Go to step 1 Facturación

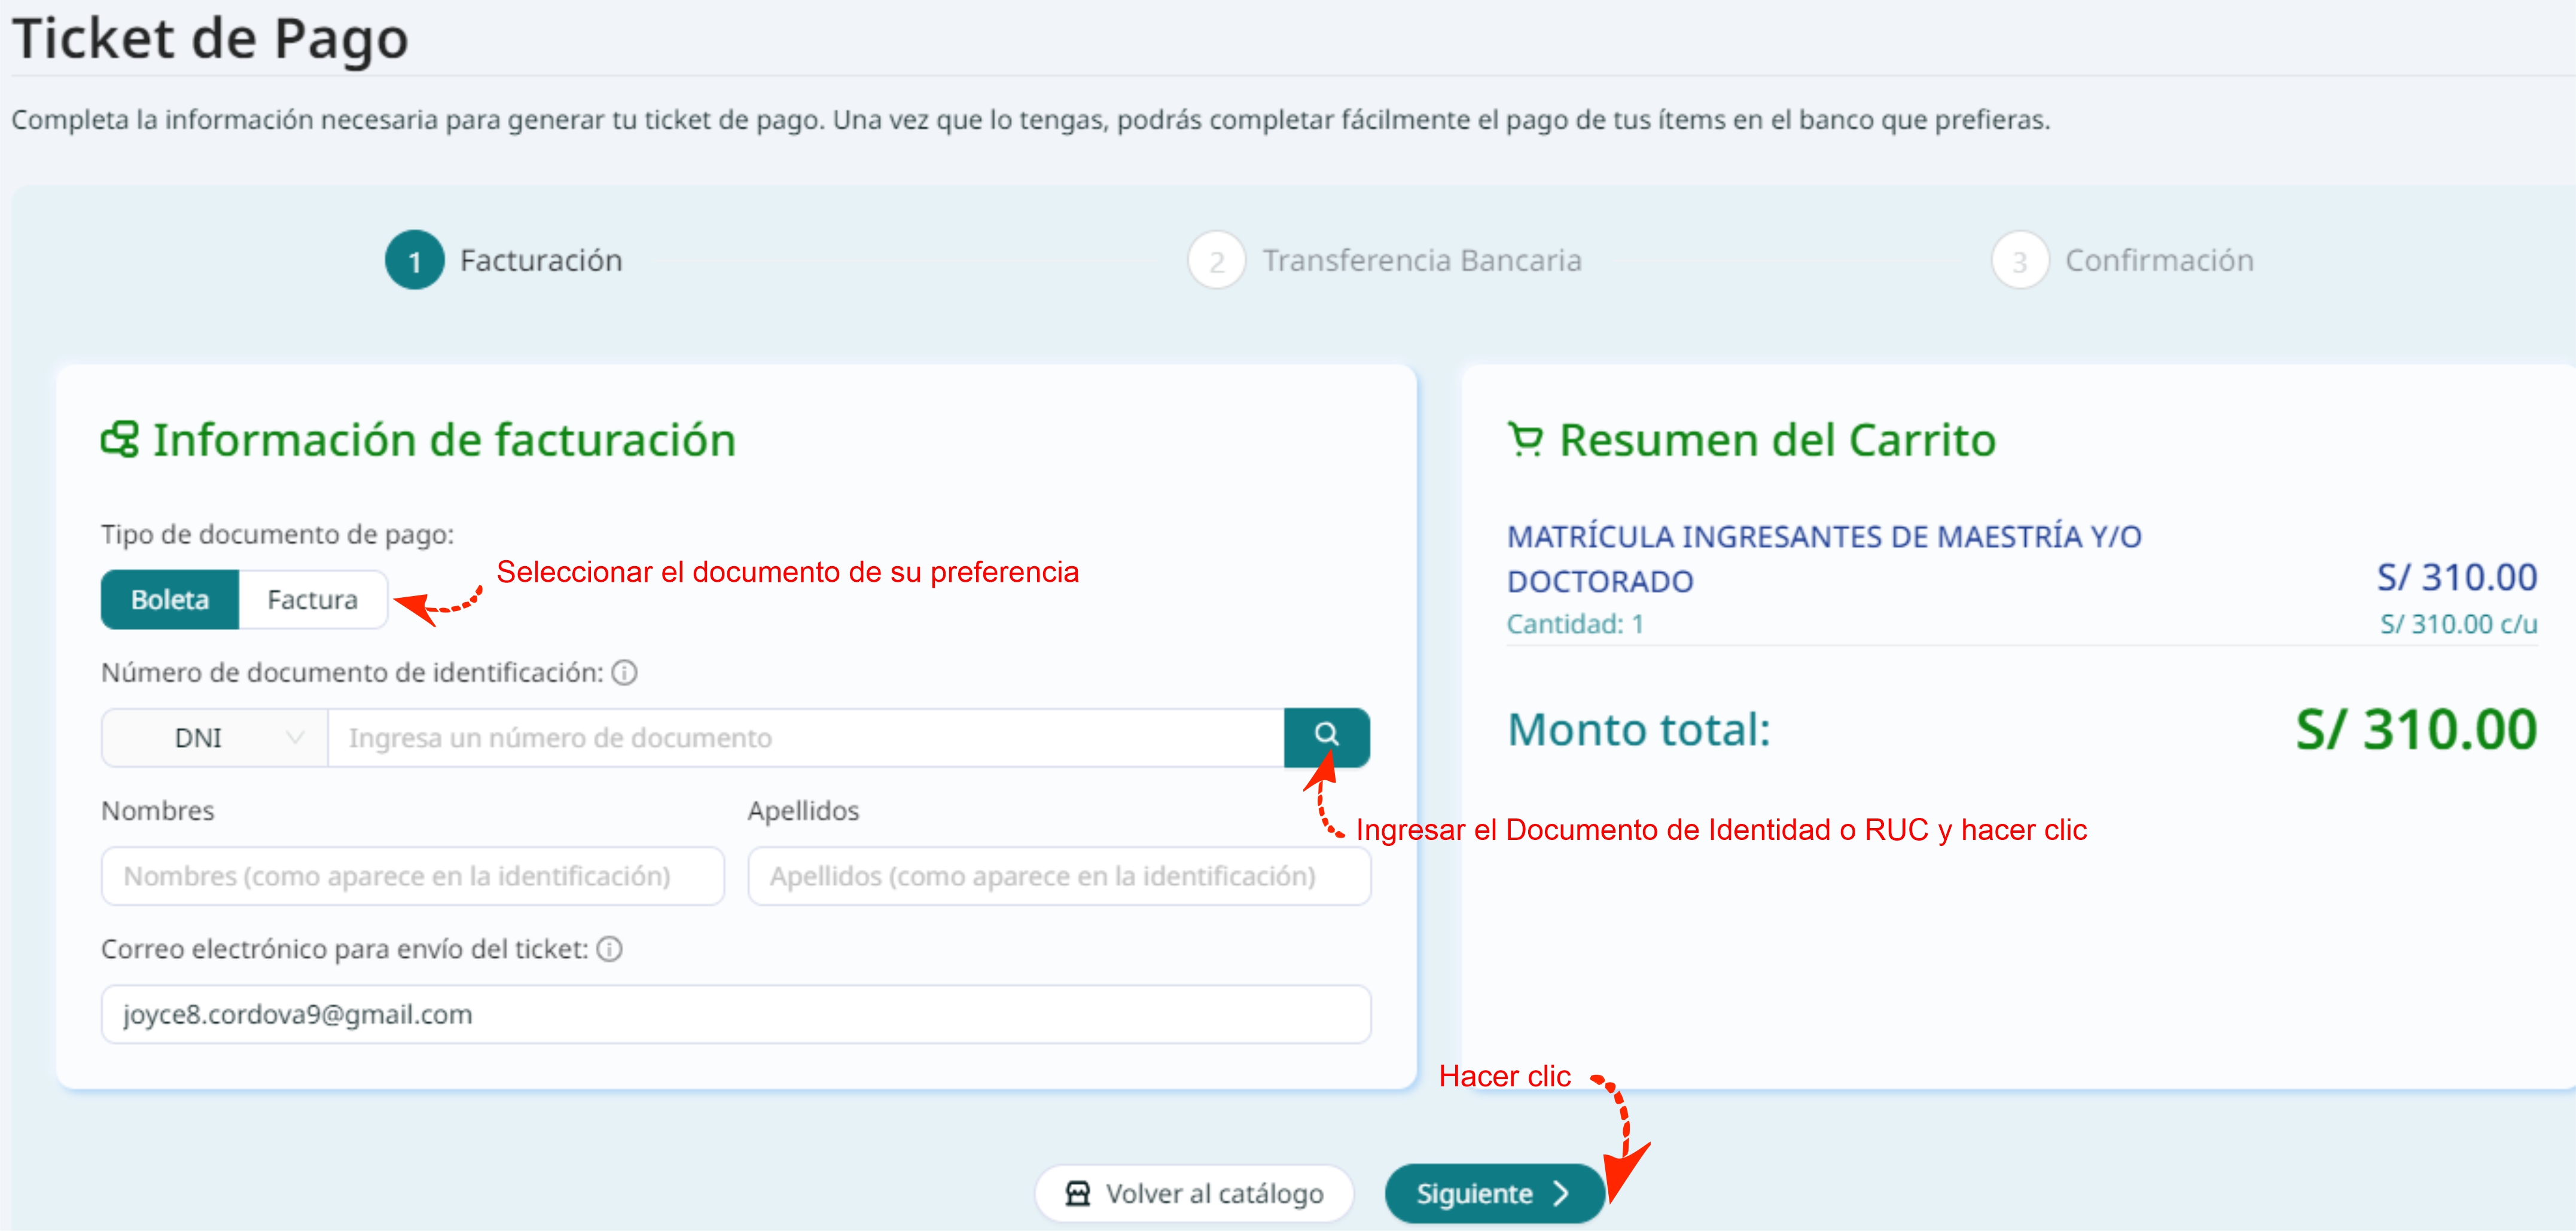tap(503, 260)
